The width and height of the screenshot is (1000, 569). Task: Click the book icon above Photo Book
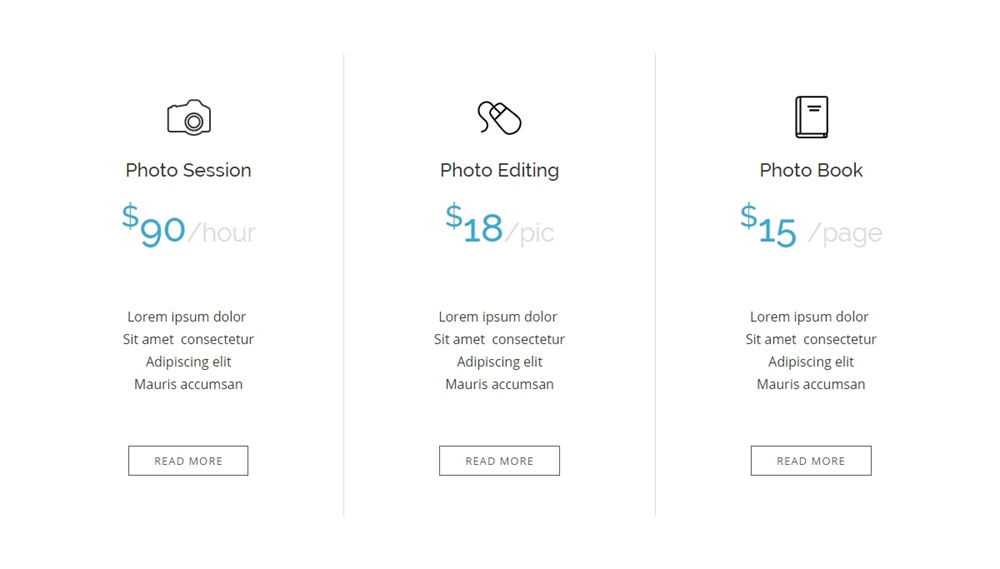pyautogui.click(x=811, y=117)
